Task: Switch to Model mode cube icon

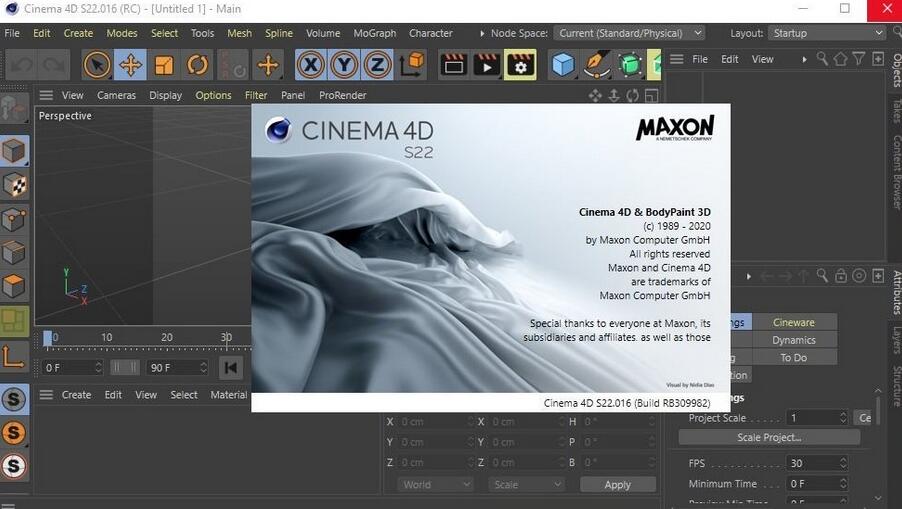Action: [x=14, y=152]
